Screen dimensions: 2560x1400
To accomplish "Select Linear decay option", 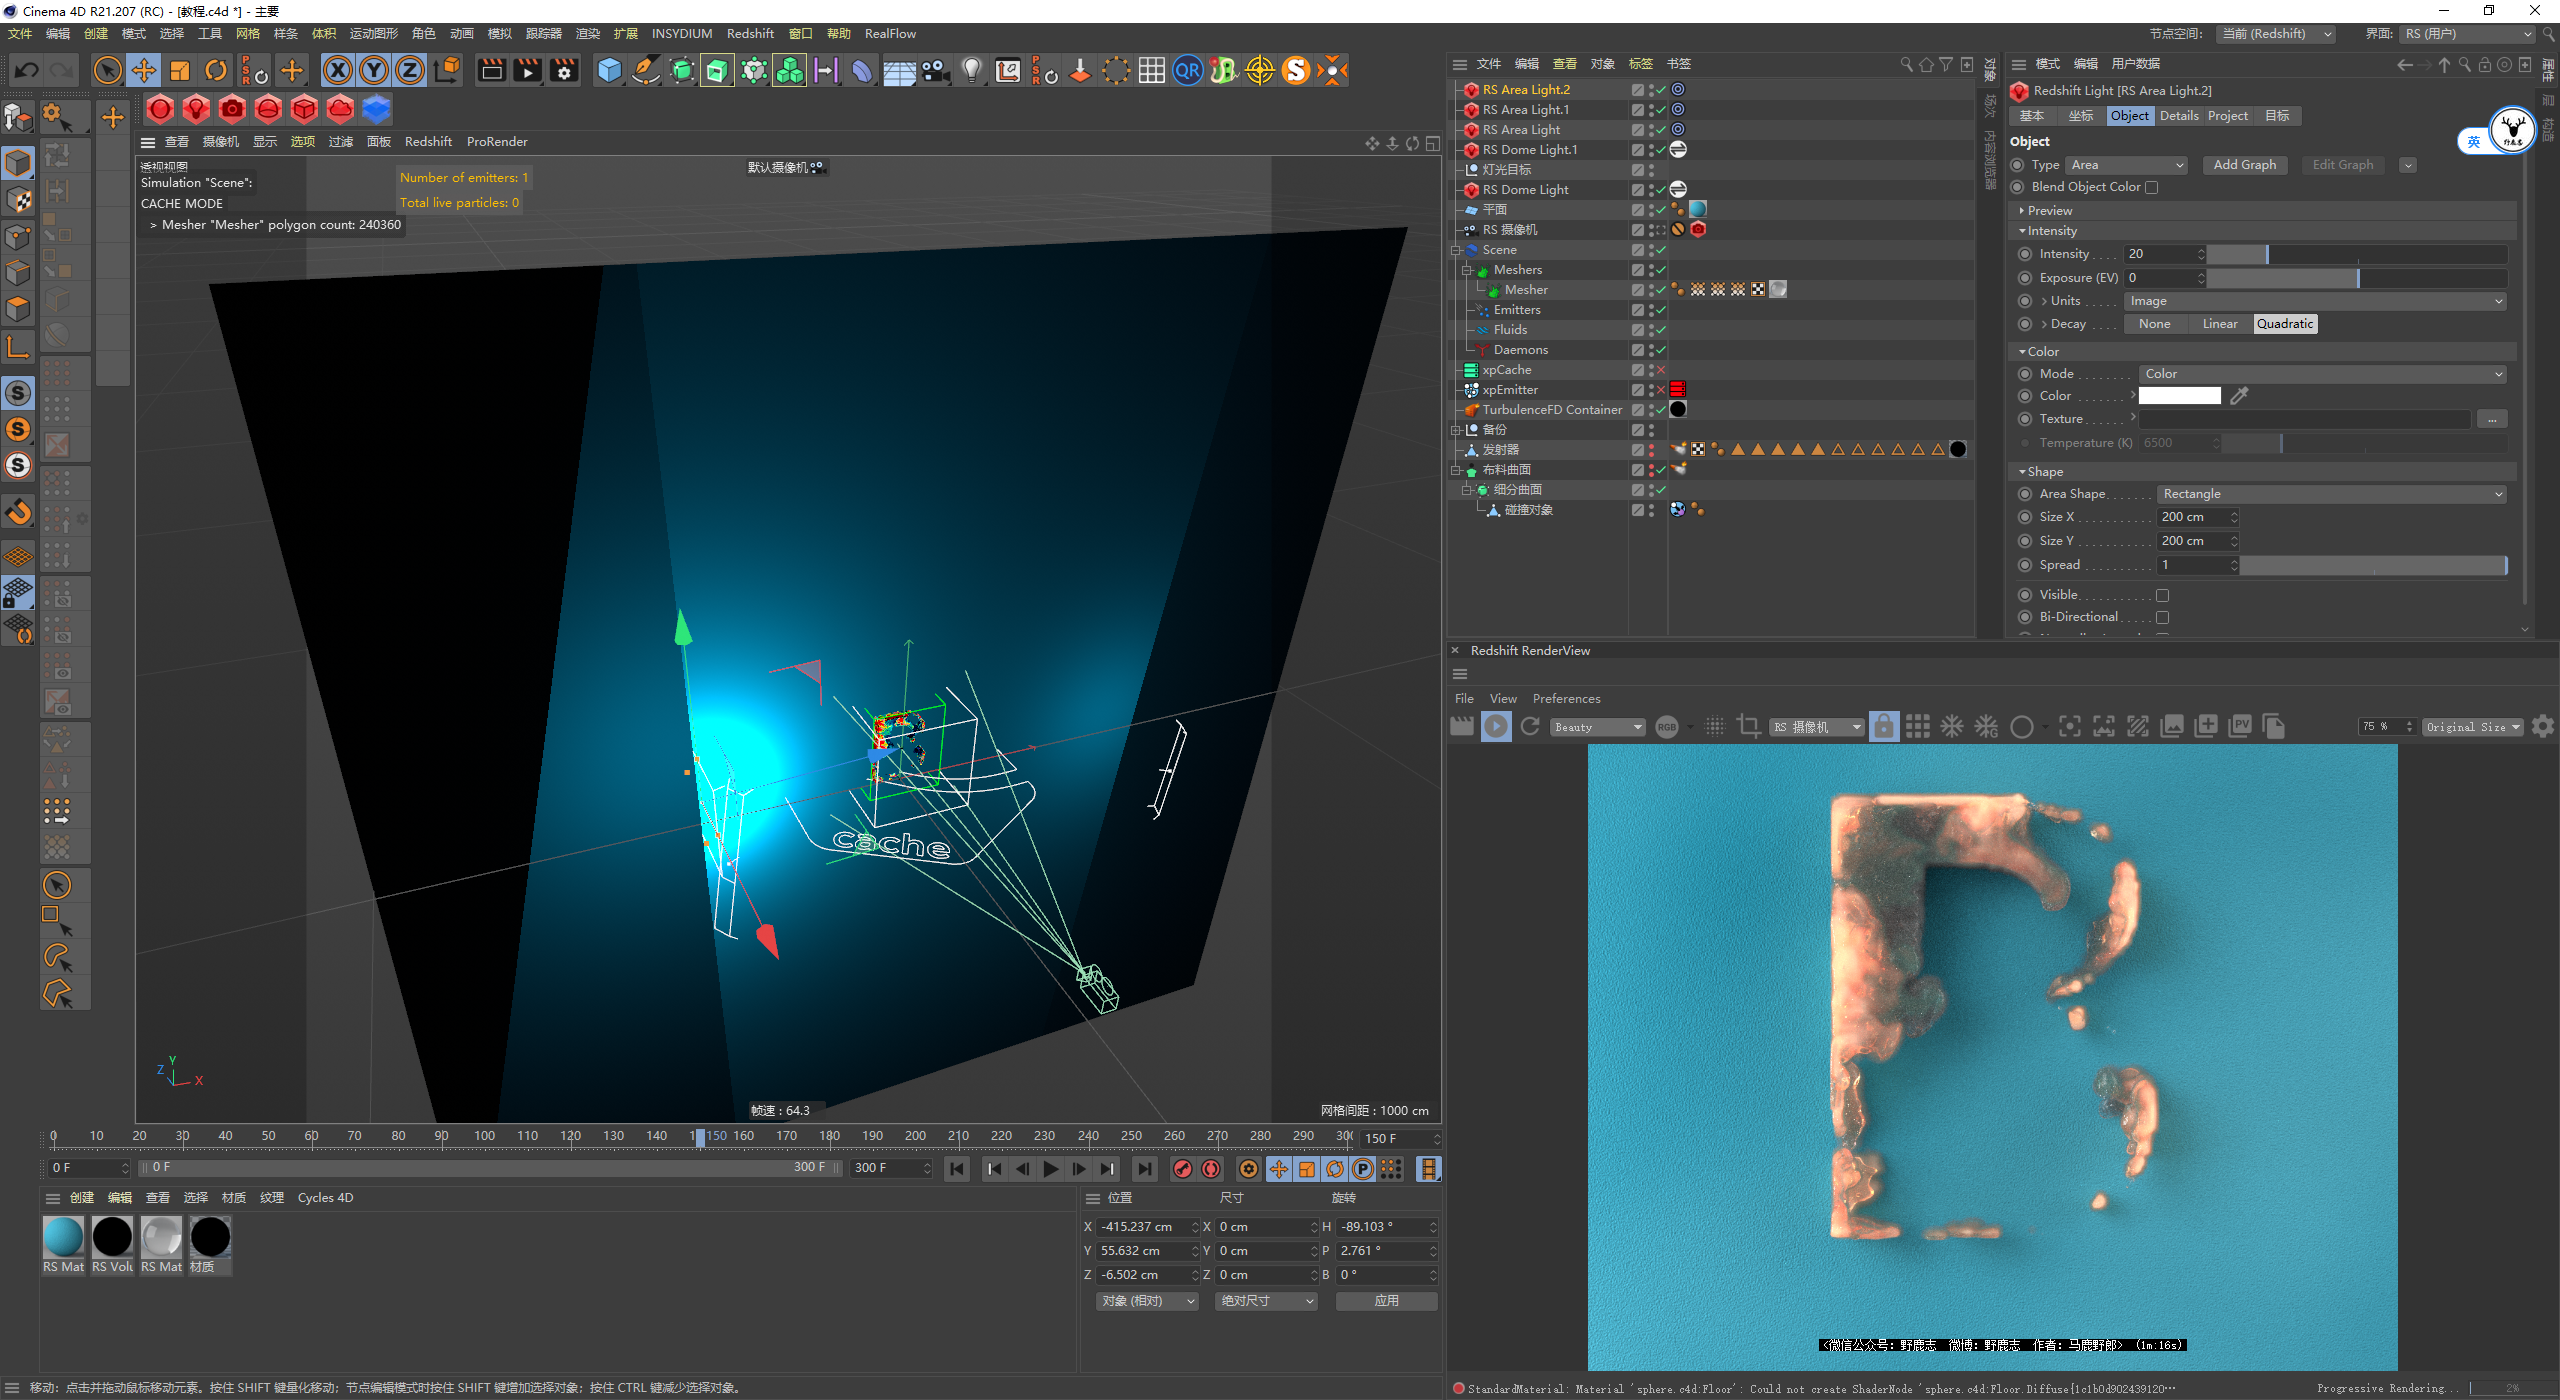I will (2219, 324).
